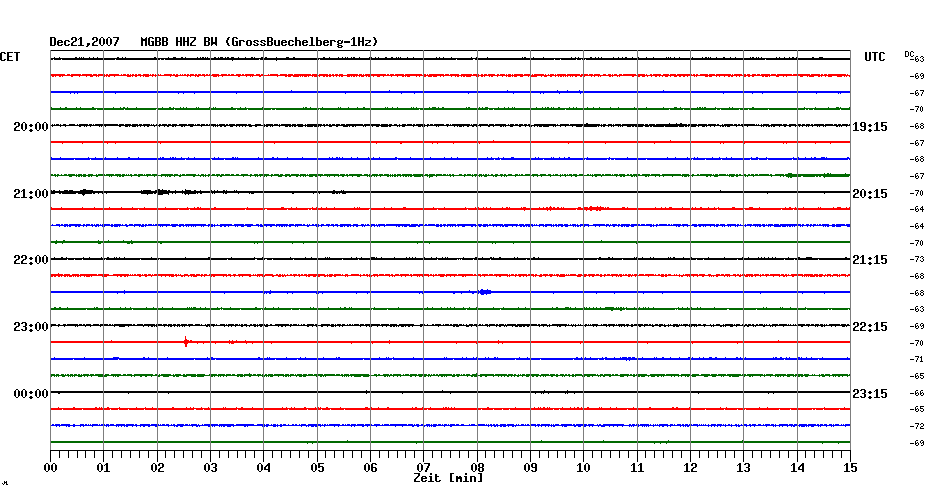Click minute label 10 on time axis
The width and height of the screenshot is (930, 494).
(x=584, y=468)
